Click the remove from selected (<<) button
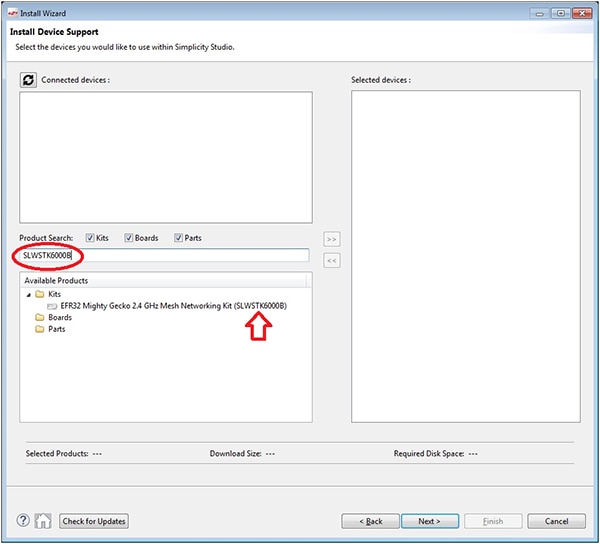 332,261
